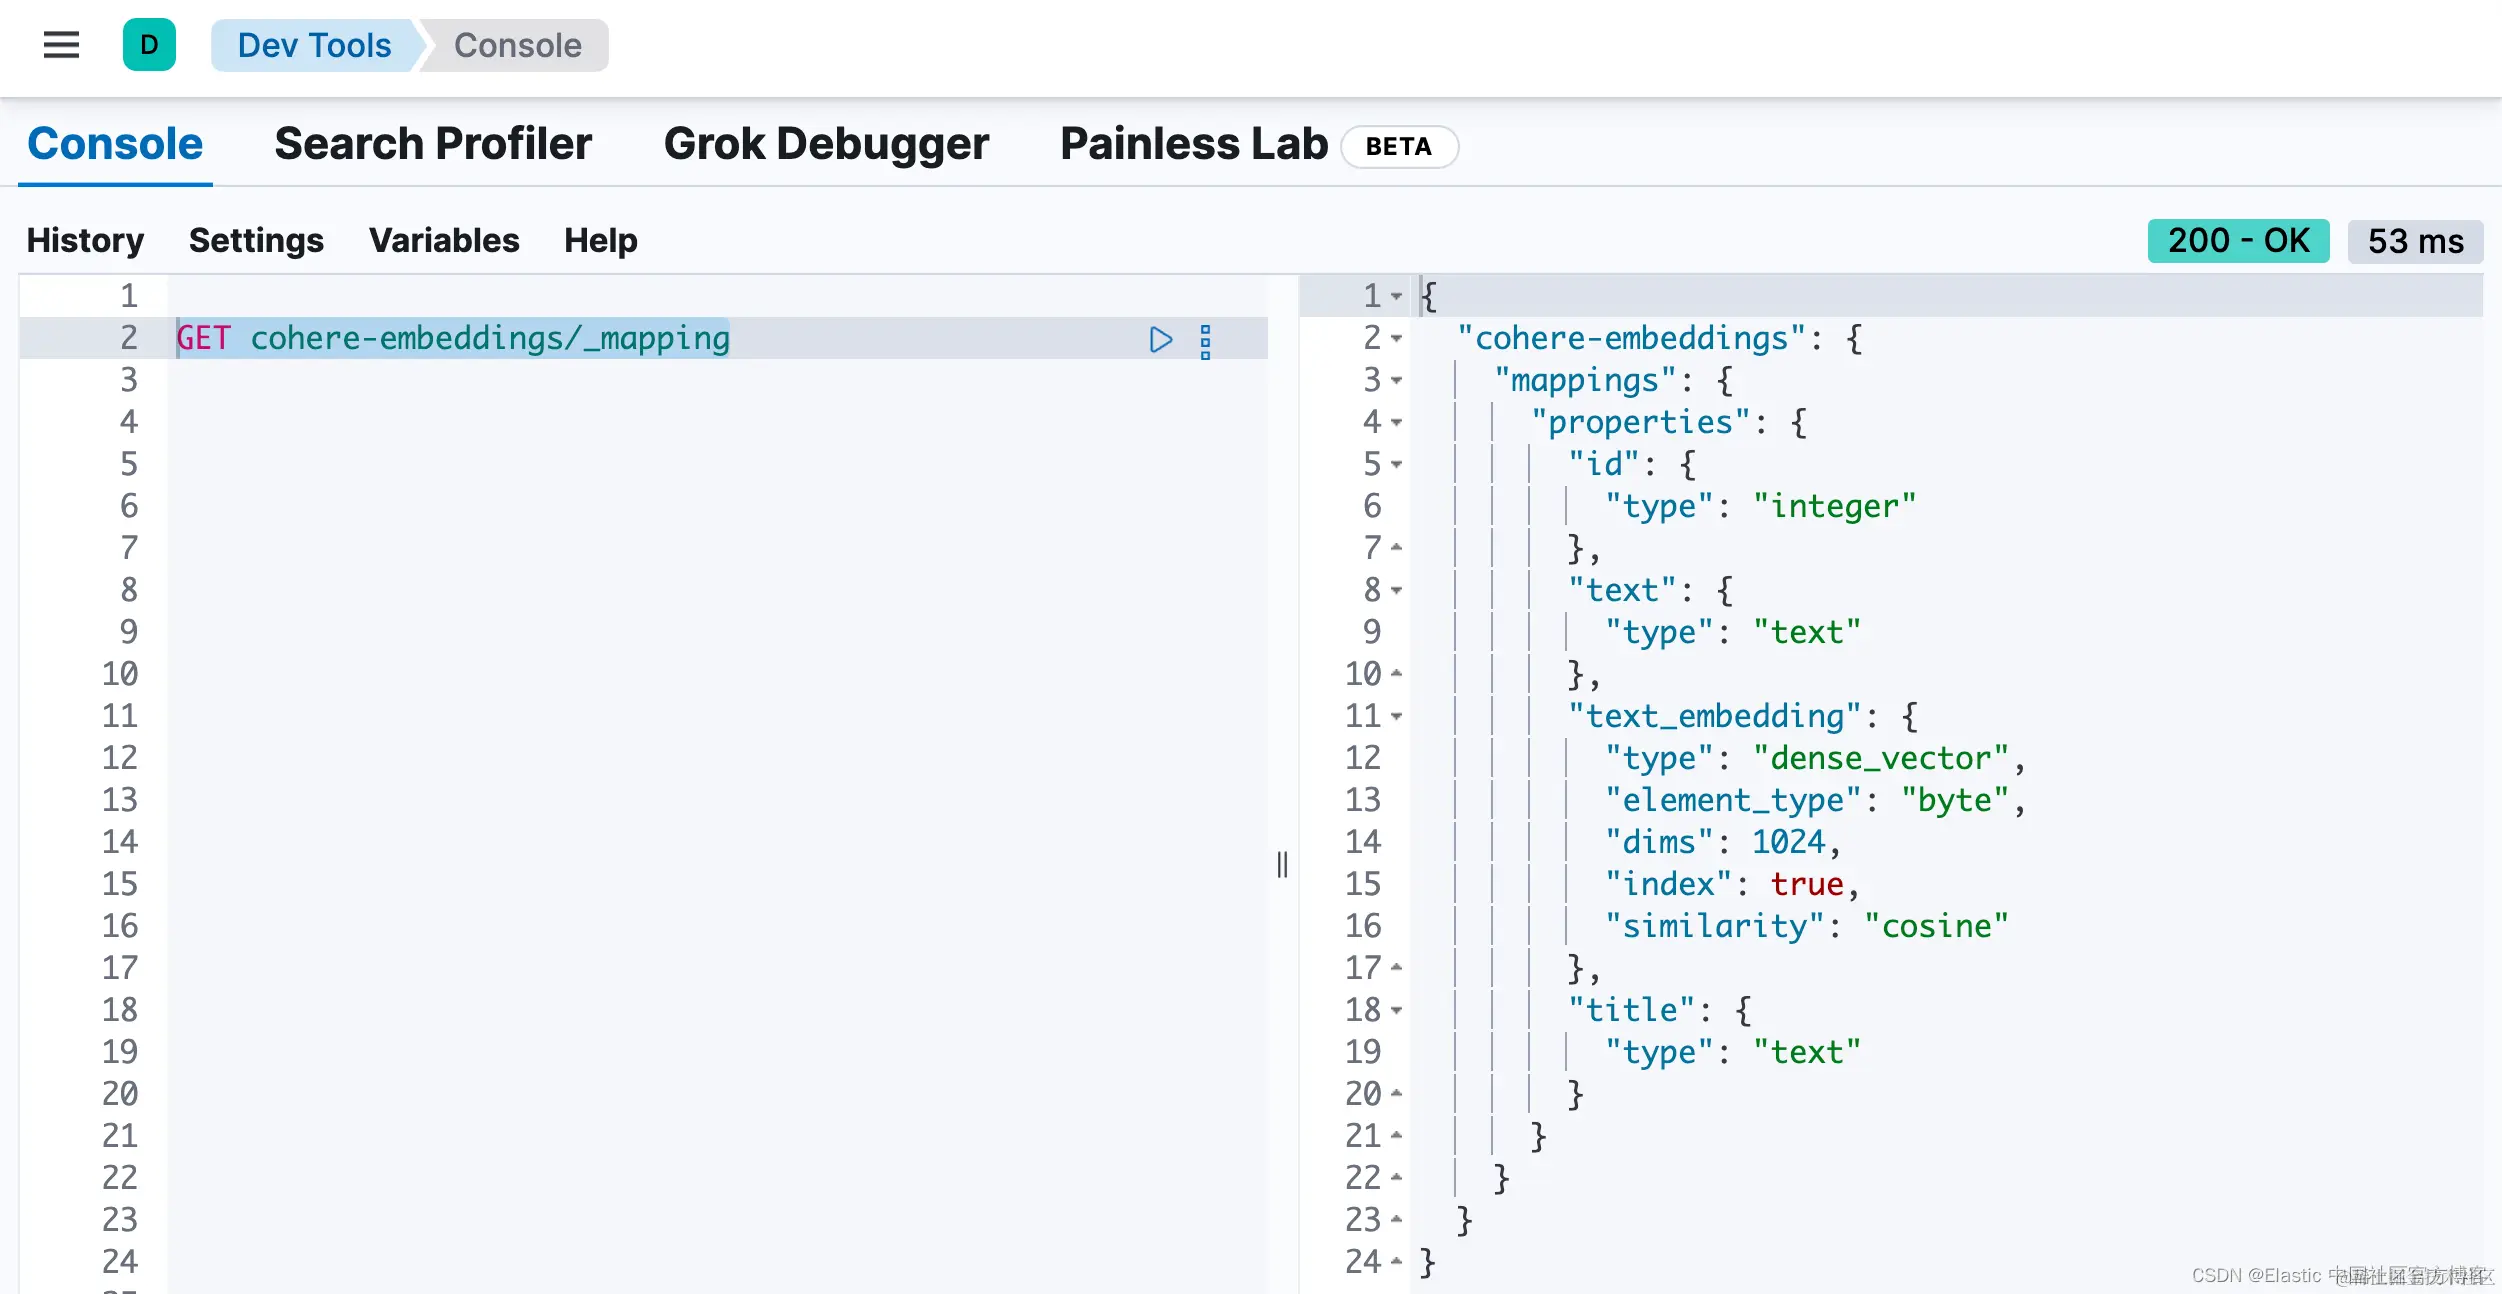Collapse the "id" field block
This screenshot has height=1294, width=2502.
point(1397,465)
